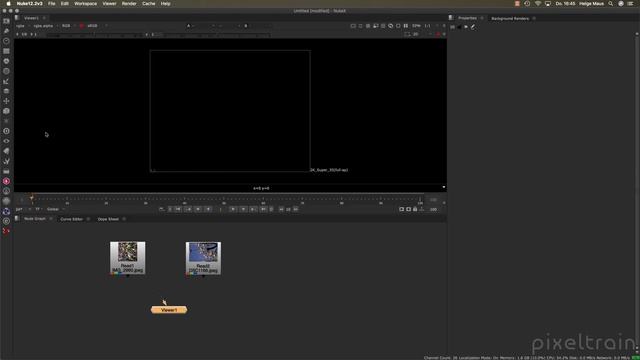The height and width of the screenshot is (360, 640).
Task: Switch to the Curve Editor tab
Action: click(x=71, y=219)
